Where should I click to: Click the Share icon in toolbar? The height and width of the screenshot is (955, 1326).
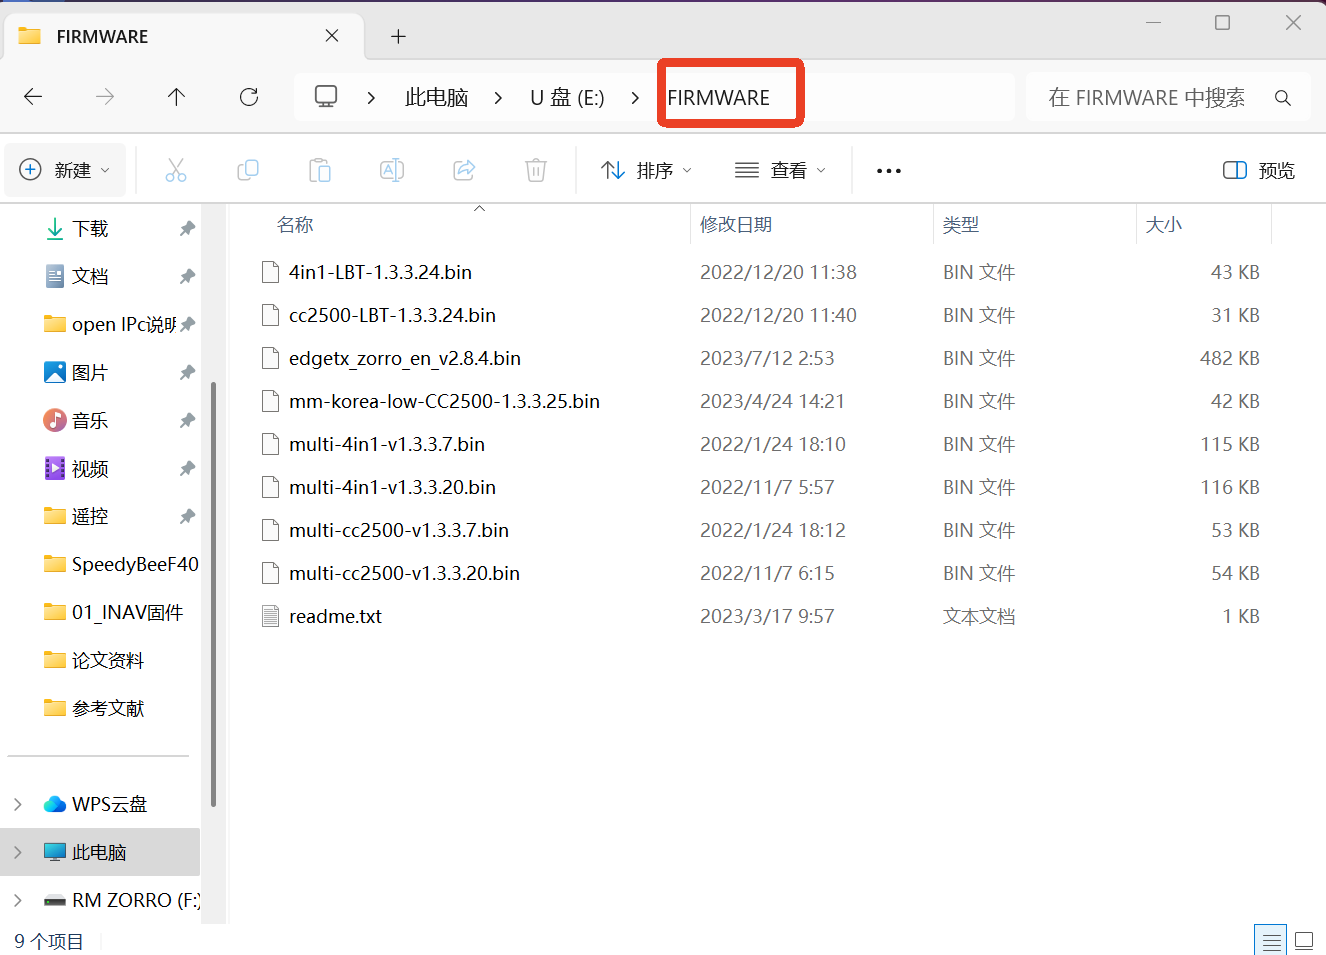coord(464,170)
